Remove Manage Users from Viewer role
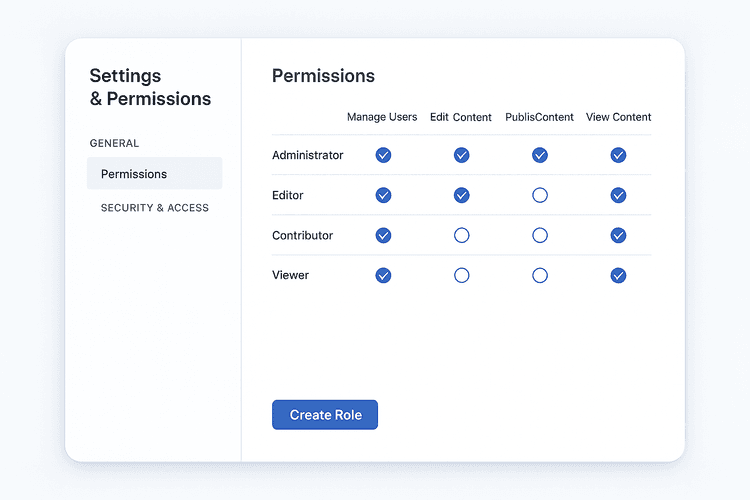 pyautogui.click(x=383, y=275)
